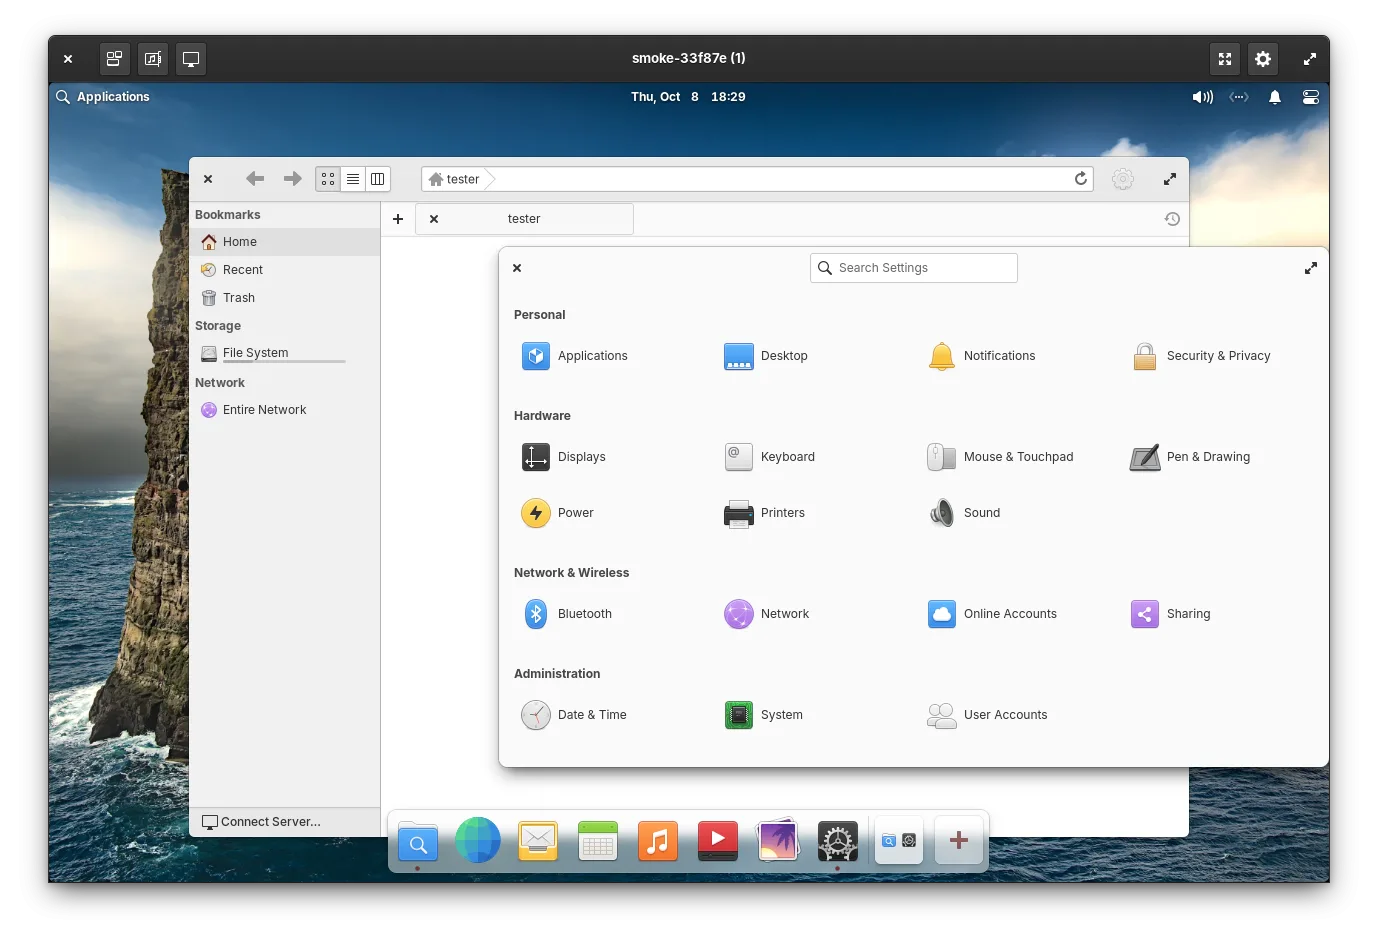
Task: Open Printers settings
Action: coord(765,513)
